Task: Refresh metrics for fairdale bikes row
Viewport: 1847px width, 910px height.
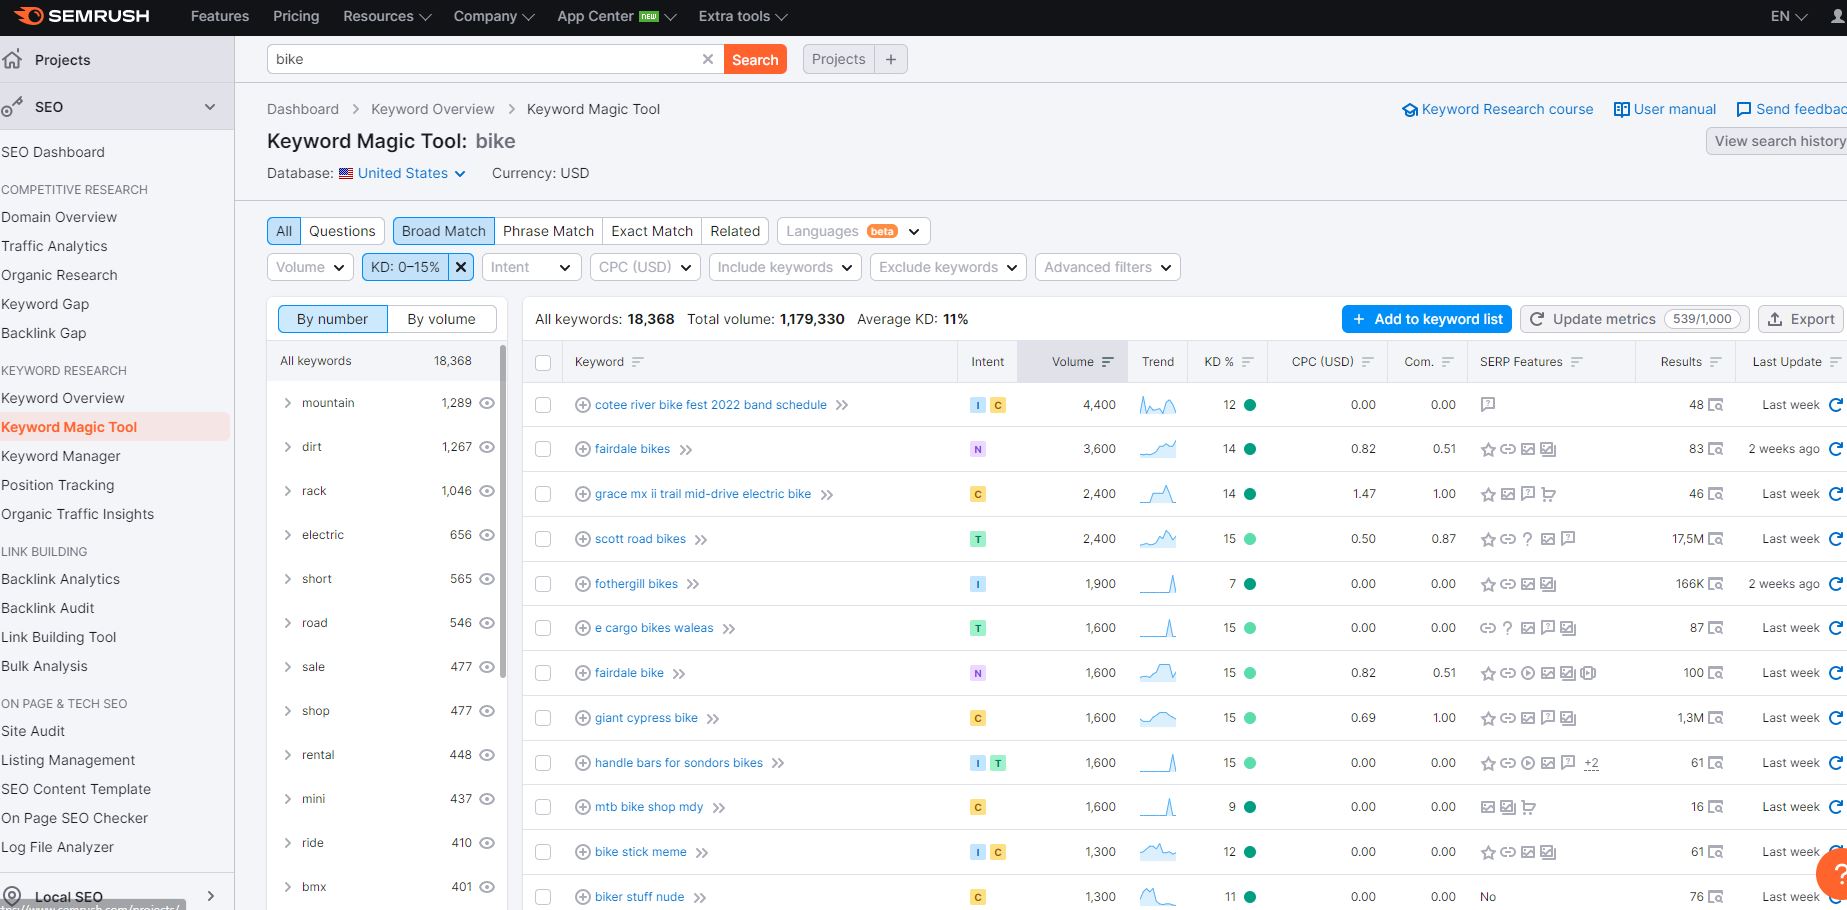Action: pos(1835,449)
